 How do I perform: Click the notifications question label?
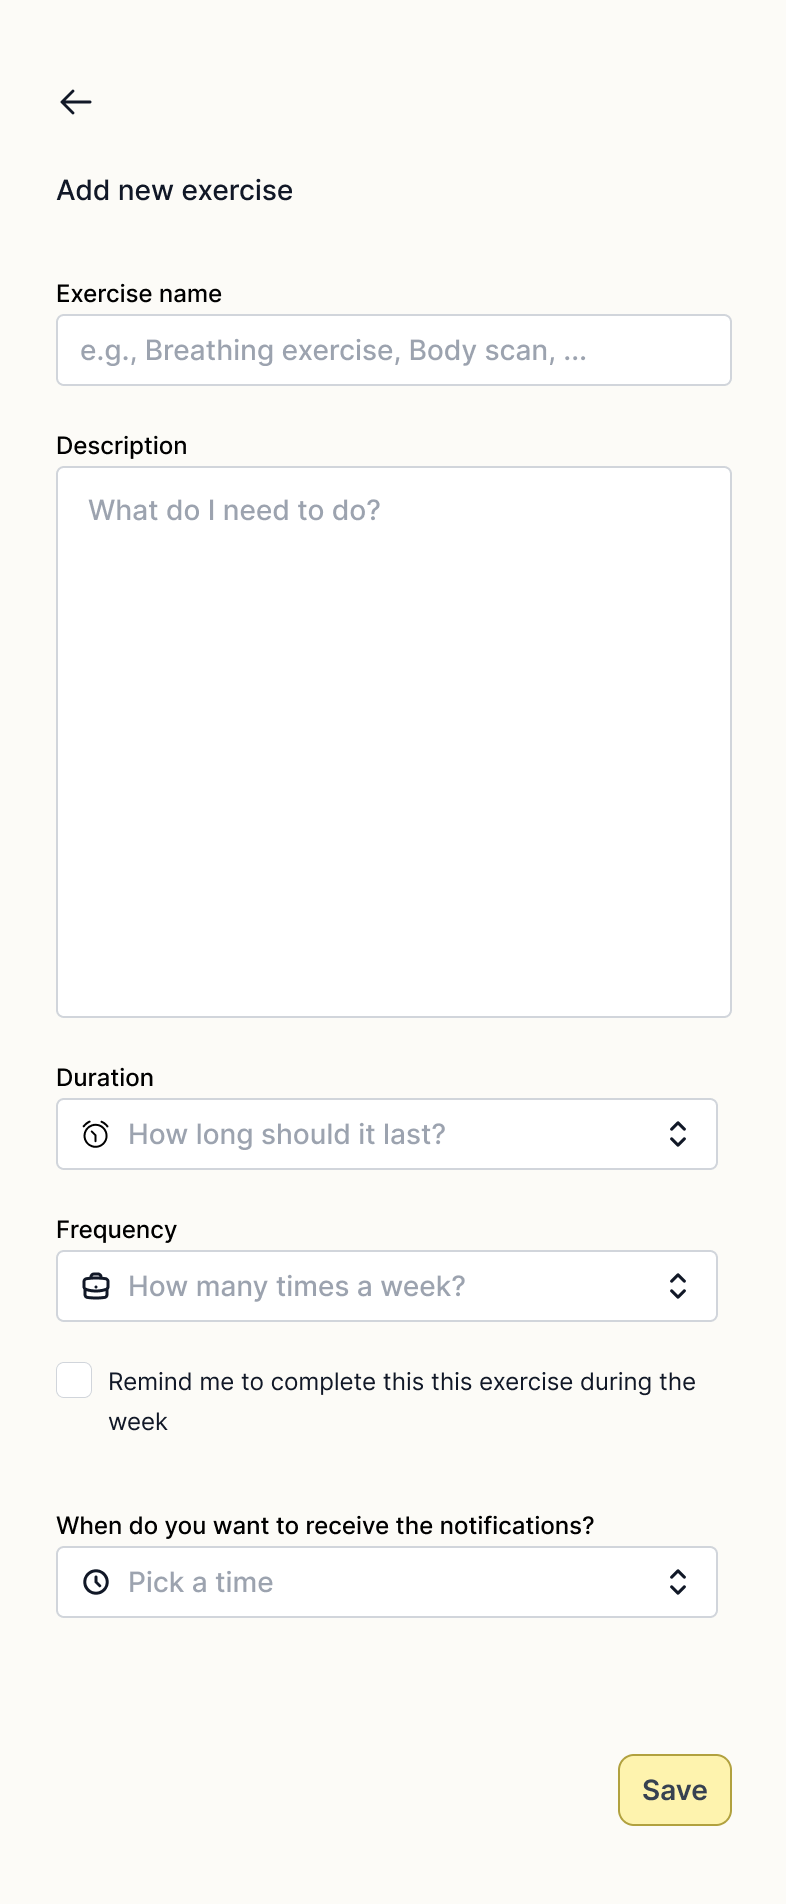pyautogui.click(x=325, y=1525)
